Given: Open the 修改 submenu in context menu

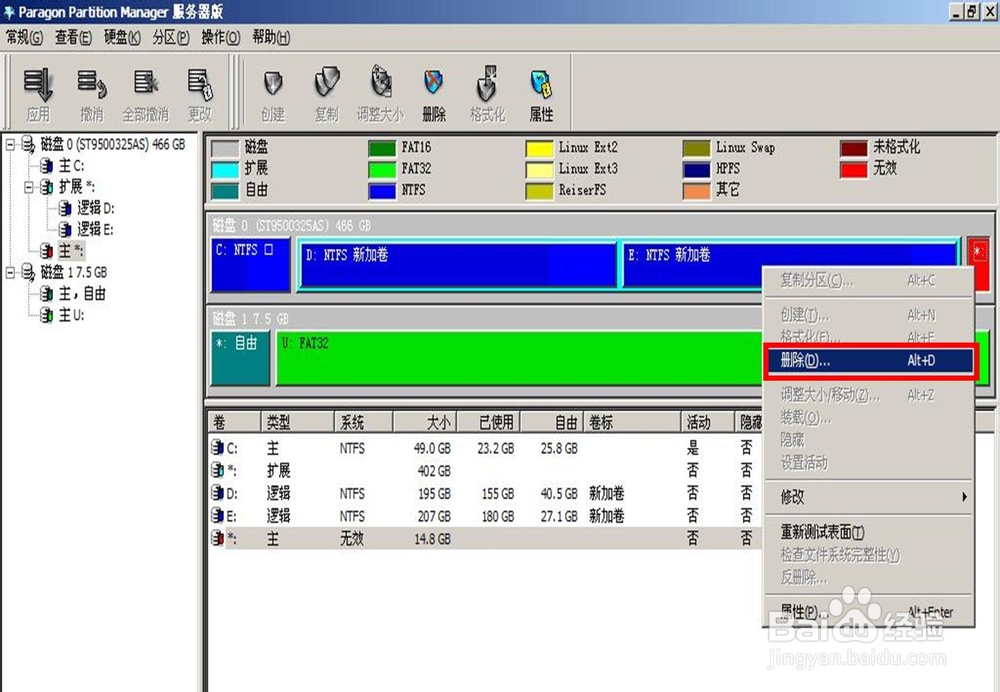Looking at the screenshot, I should [869, 496].
